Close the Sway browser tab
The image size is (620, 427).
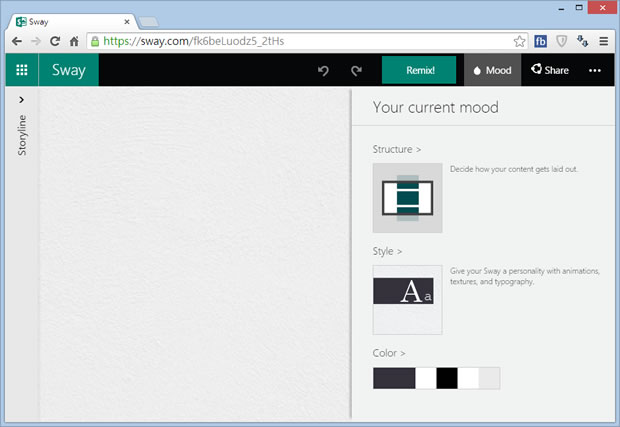click(127, 22)
